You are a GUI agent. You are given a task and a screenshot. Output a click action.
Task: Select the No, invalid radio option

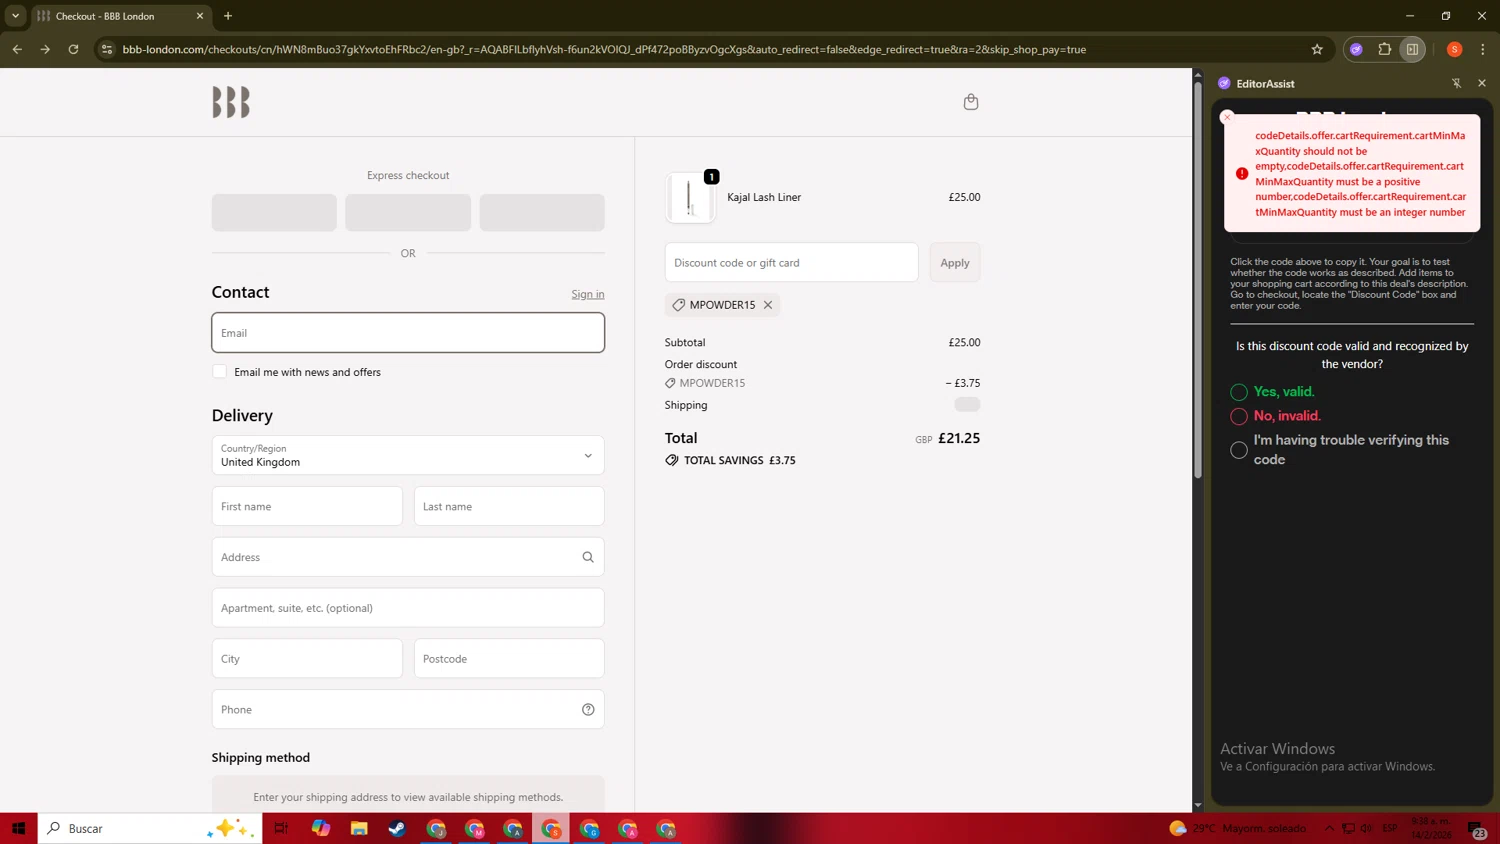(1239, 416)
